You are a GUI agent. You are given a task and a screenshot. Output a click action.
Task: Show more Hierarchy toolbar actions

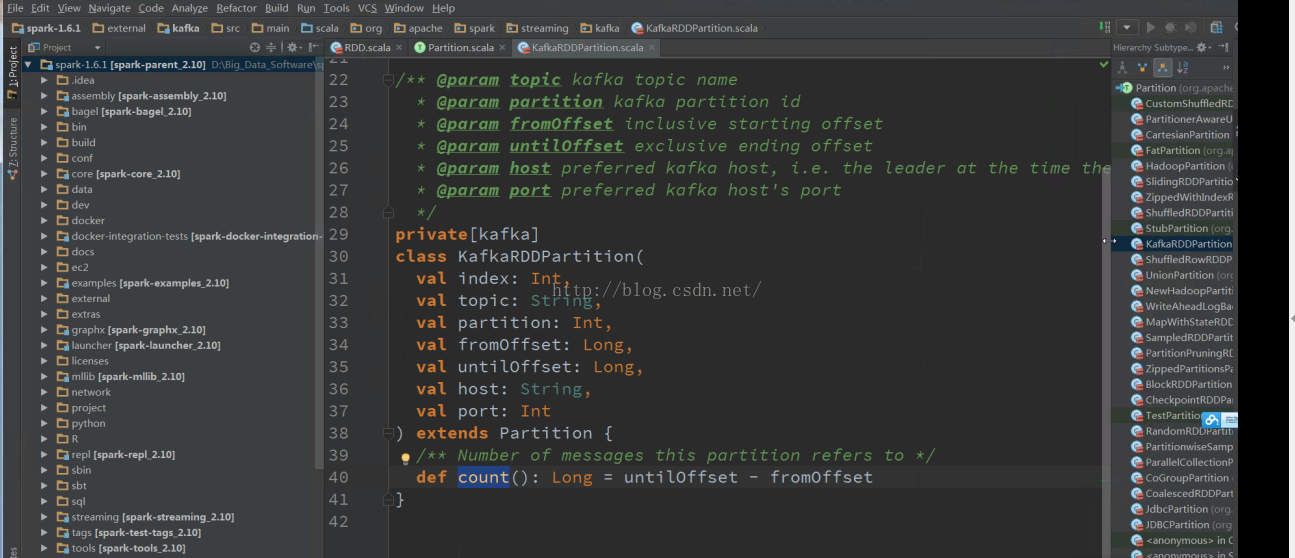point(1226,67)
